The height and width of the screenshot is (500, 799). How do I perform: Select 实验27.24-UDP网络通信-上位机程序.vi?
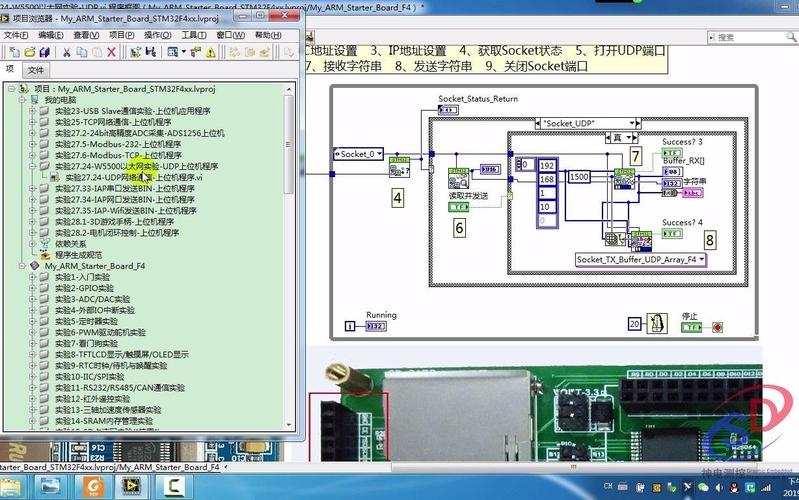click(134, 177)
